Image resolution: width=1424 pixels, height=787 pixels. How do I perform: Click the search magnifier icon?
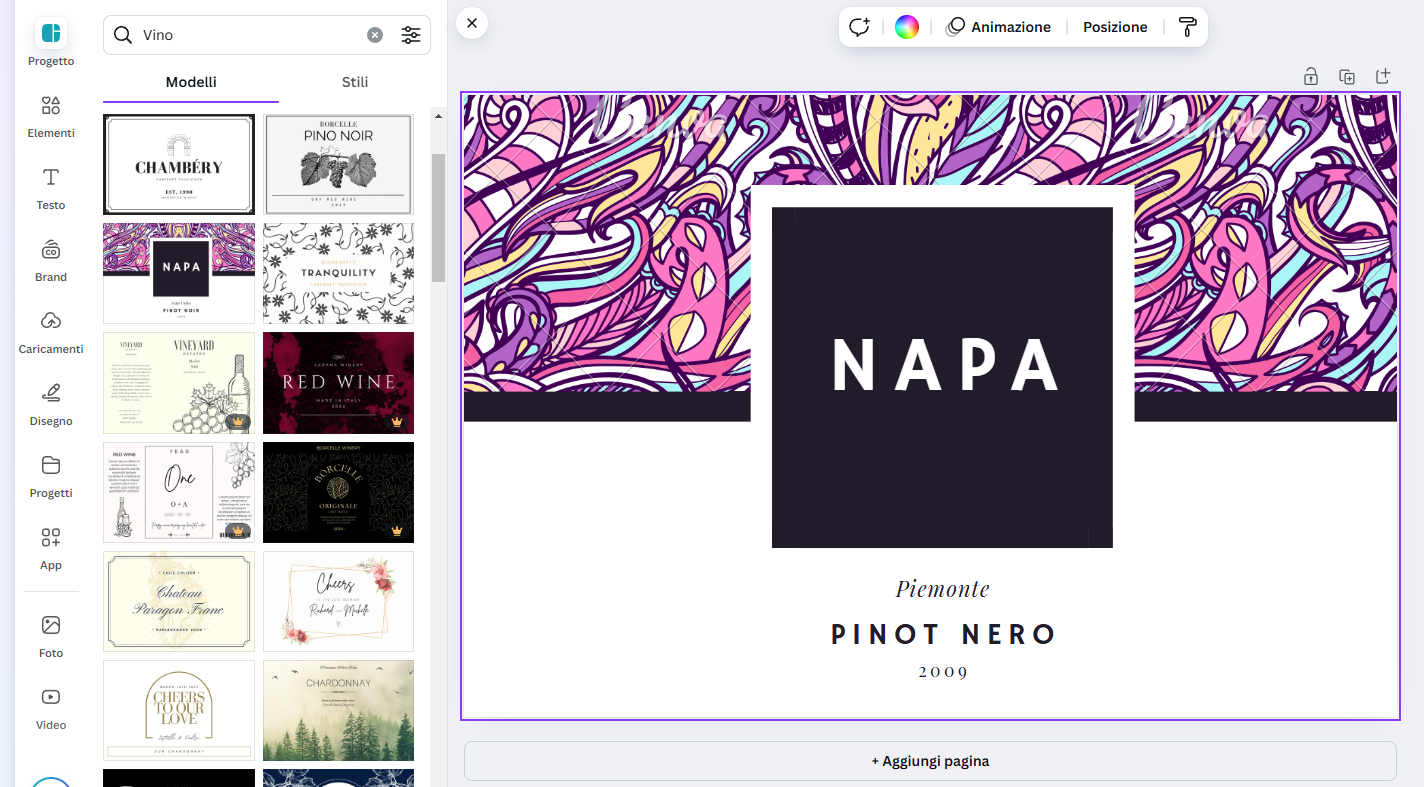click(x=123, y=35)
